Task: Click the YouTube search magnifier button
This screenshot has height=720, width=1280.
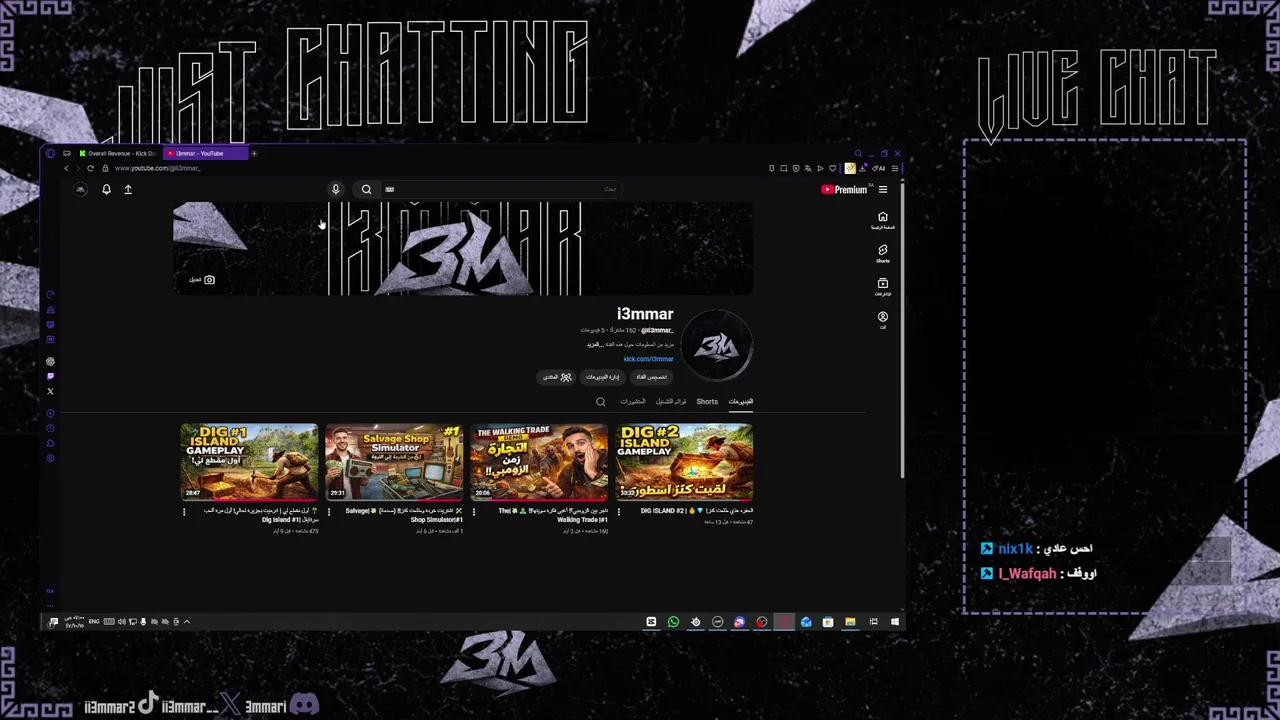Action: click(366, 189)
